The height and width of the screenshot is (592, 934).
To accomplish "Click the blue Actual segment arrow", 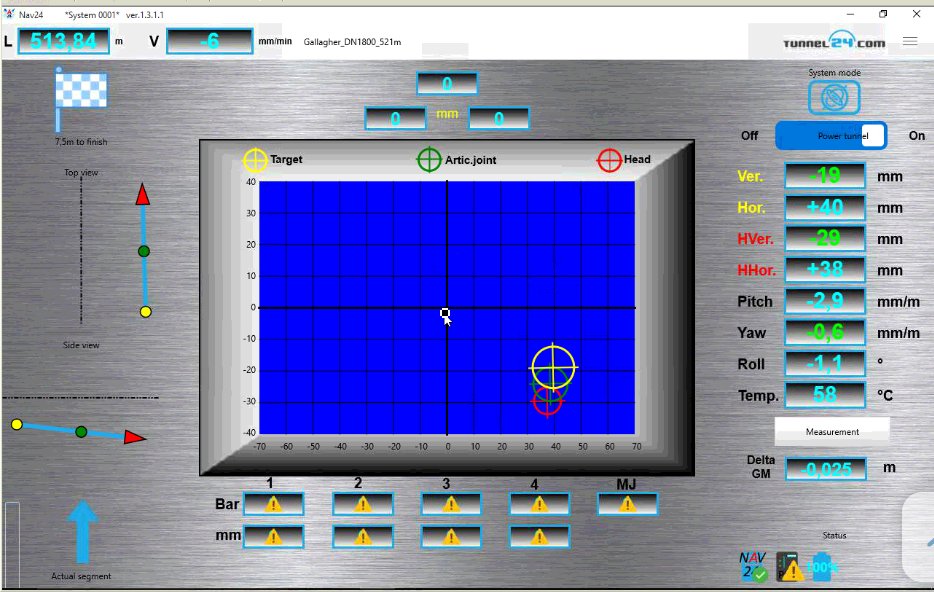I will coord(82,534).
